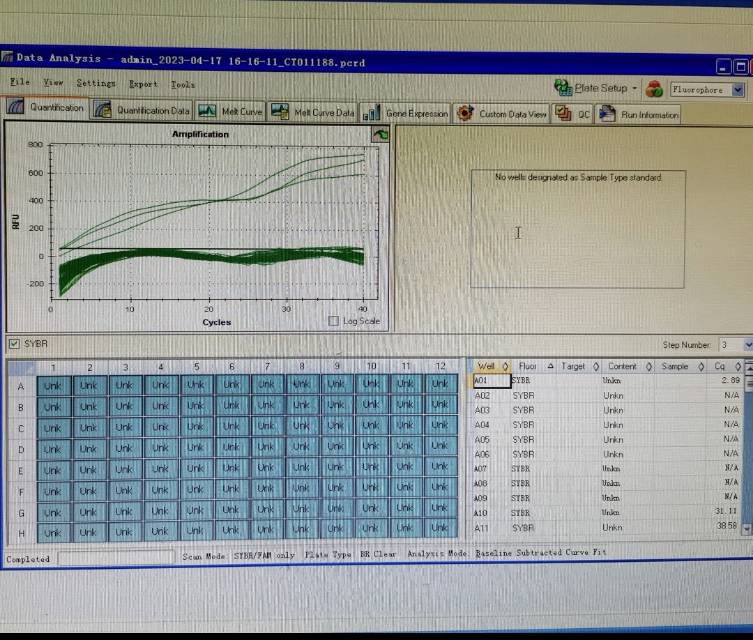Click the status bar input field

pos(116,557)
